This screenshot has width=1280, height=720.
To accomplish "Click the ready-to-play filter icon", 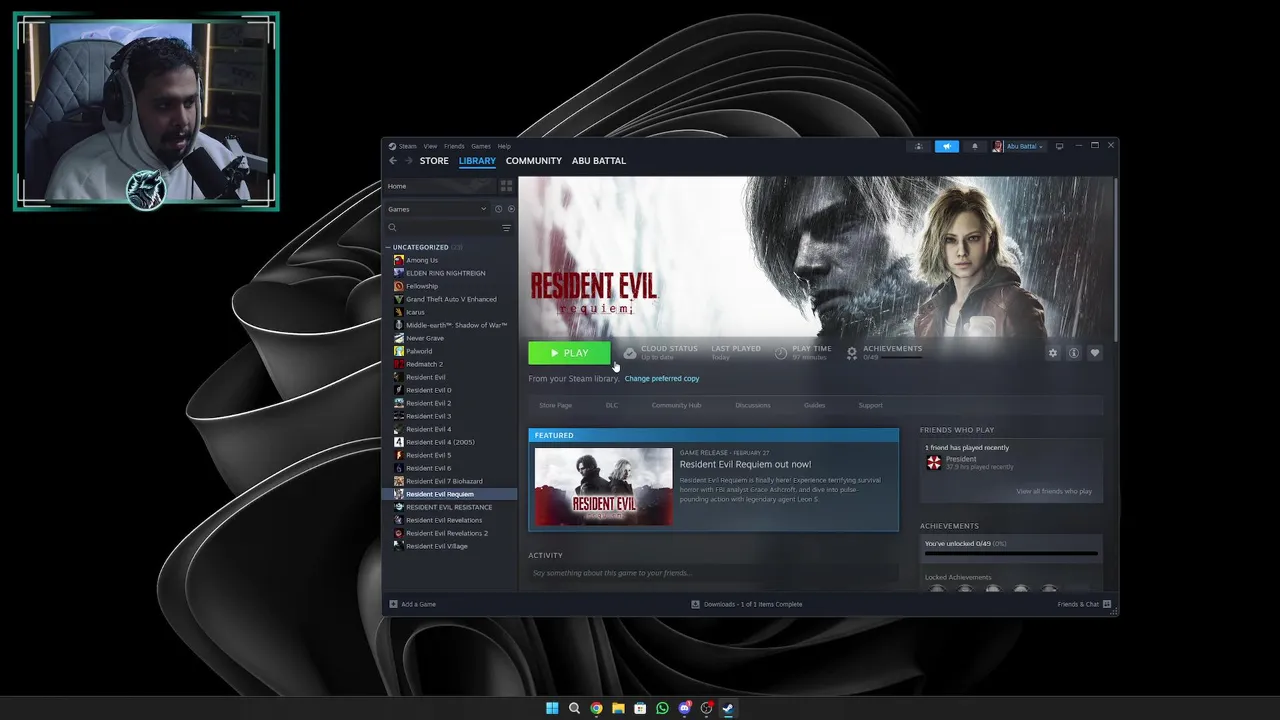I will coord(511,209).
